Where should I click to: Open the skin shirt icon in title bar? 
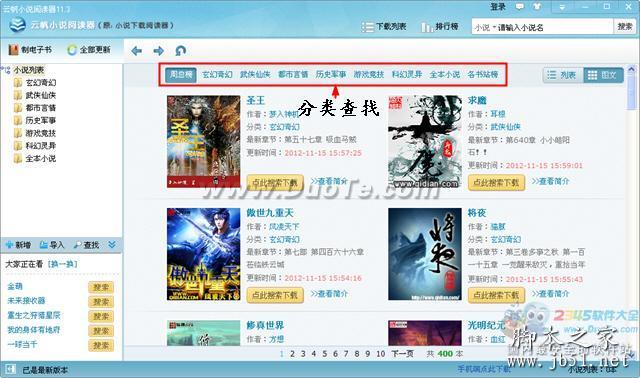[538, 7]
